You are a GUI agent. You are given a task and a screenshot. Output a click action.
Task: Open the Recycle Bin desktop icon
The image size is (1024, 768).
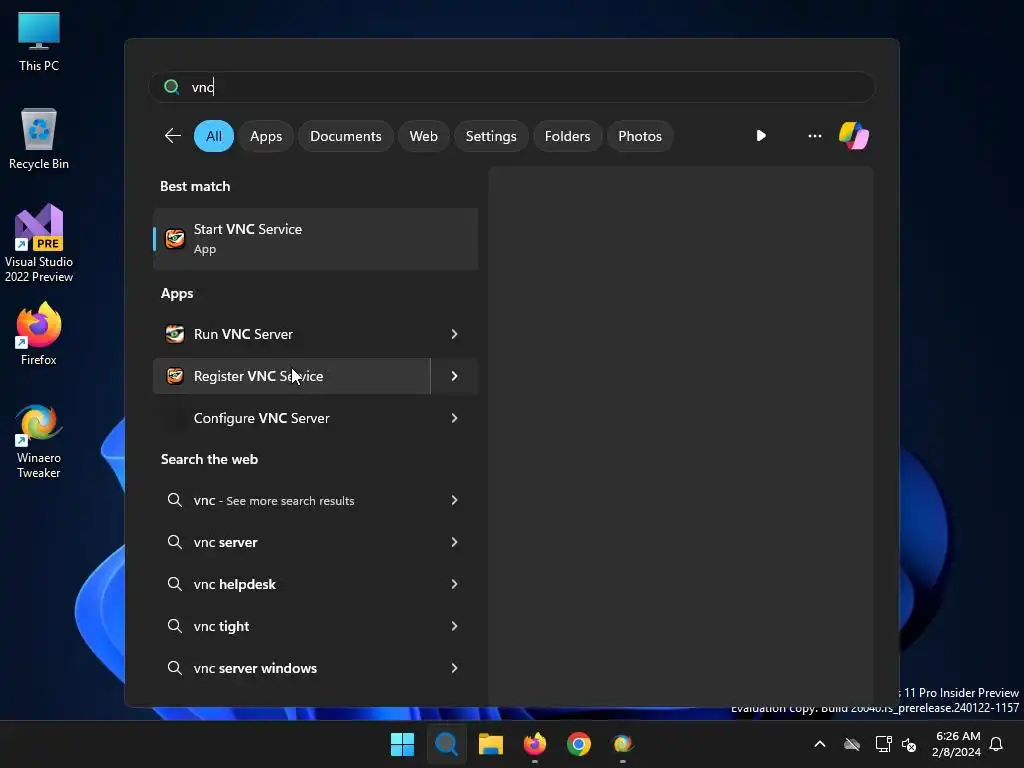point(39,140)
